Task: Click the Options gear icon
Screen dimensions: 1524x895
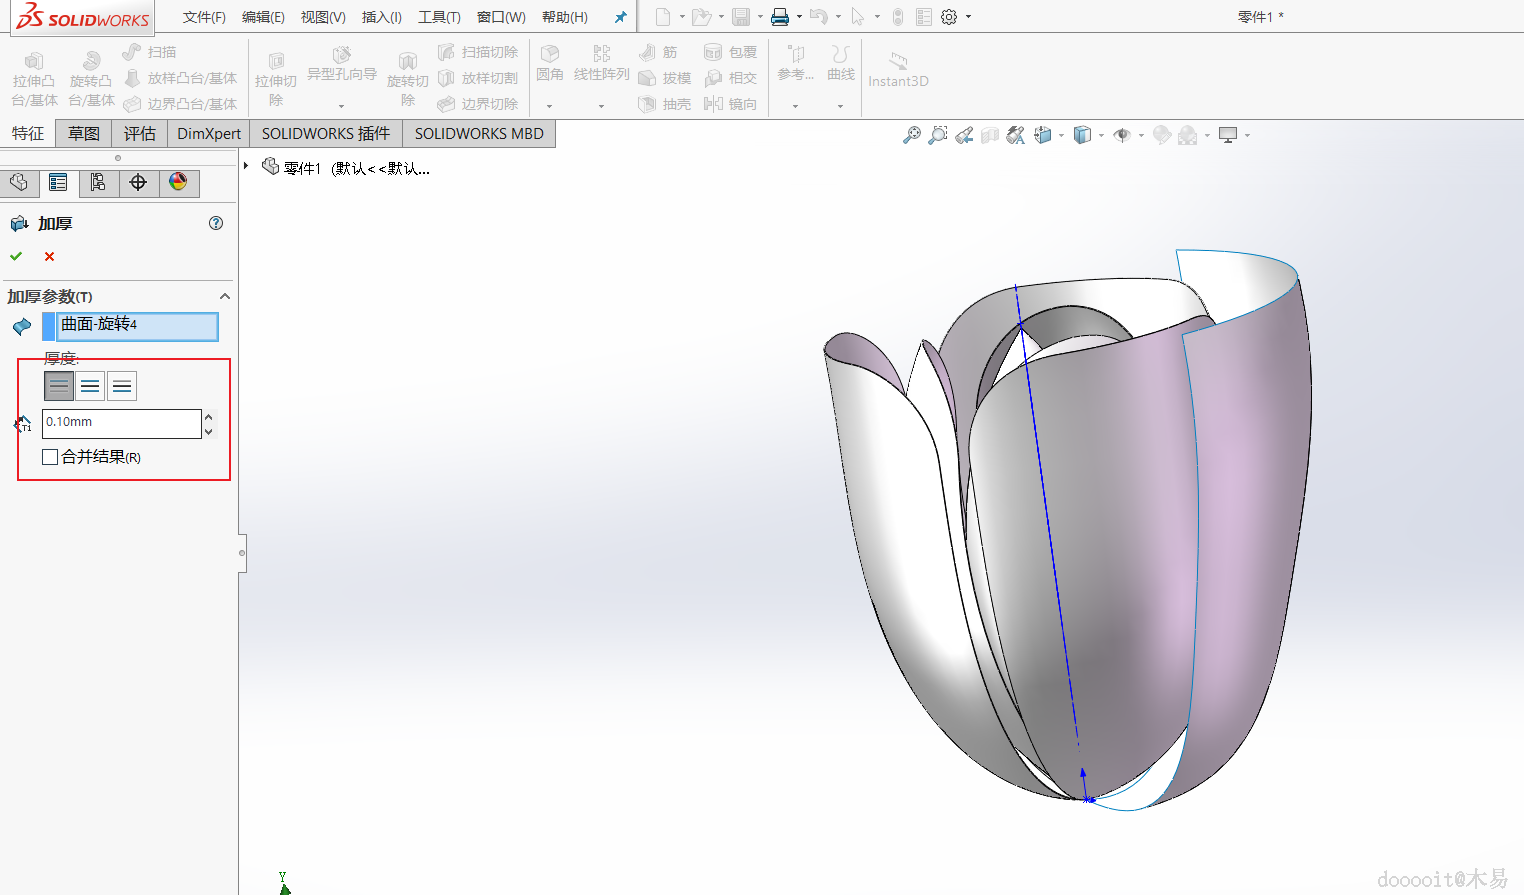Action: (949, 17)
